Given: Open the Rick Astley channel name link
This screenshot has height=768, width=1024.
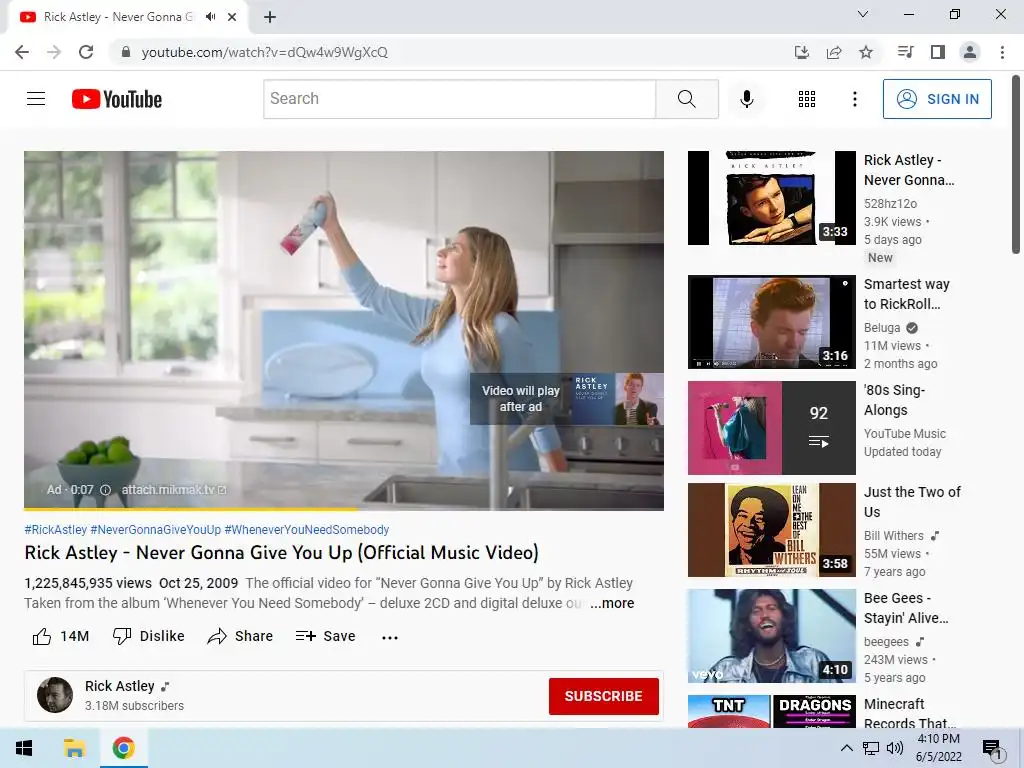Looking at the screenshot, I should pos(120,686).
